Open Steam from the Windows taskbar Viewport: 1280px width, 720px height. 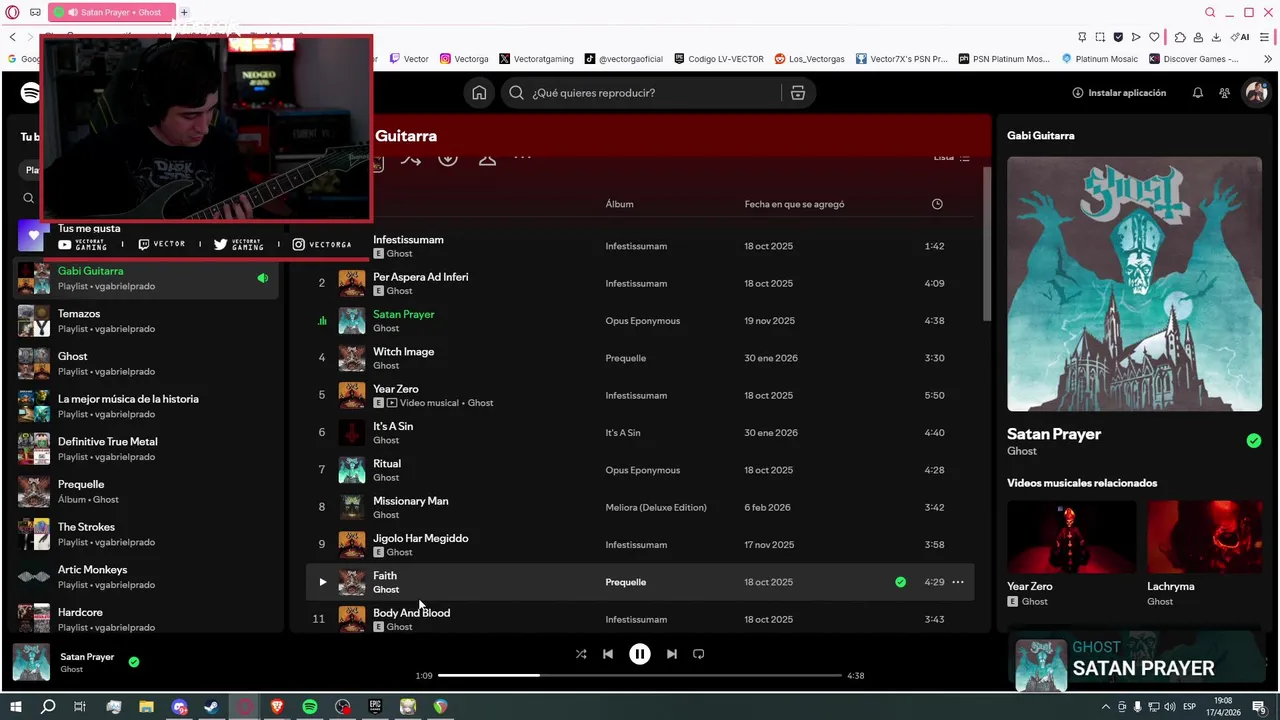click(x=212, y=707)
